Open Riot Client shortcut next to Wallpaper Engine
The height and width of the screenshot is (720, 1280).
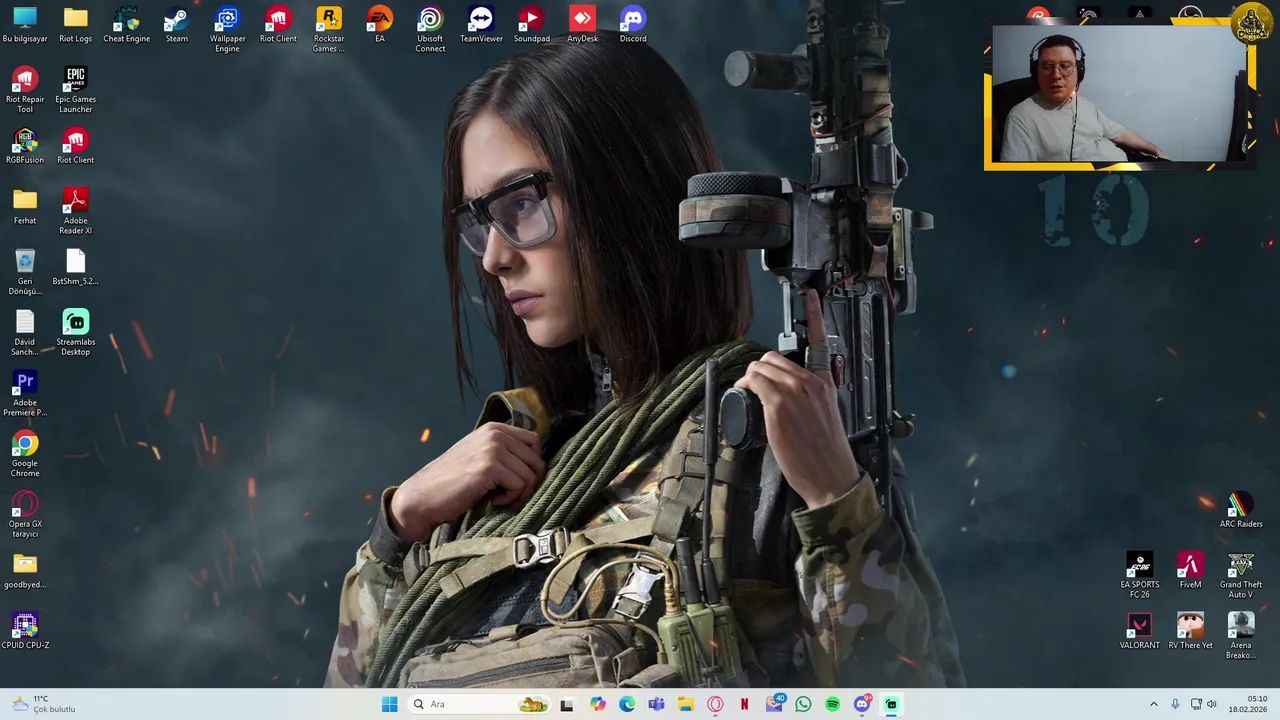[278, 25]
